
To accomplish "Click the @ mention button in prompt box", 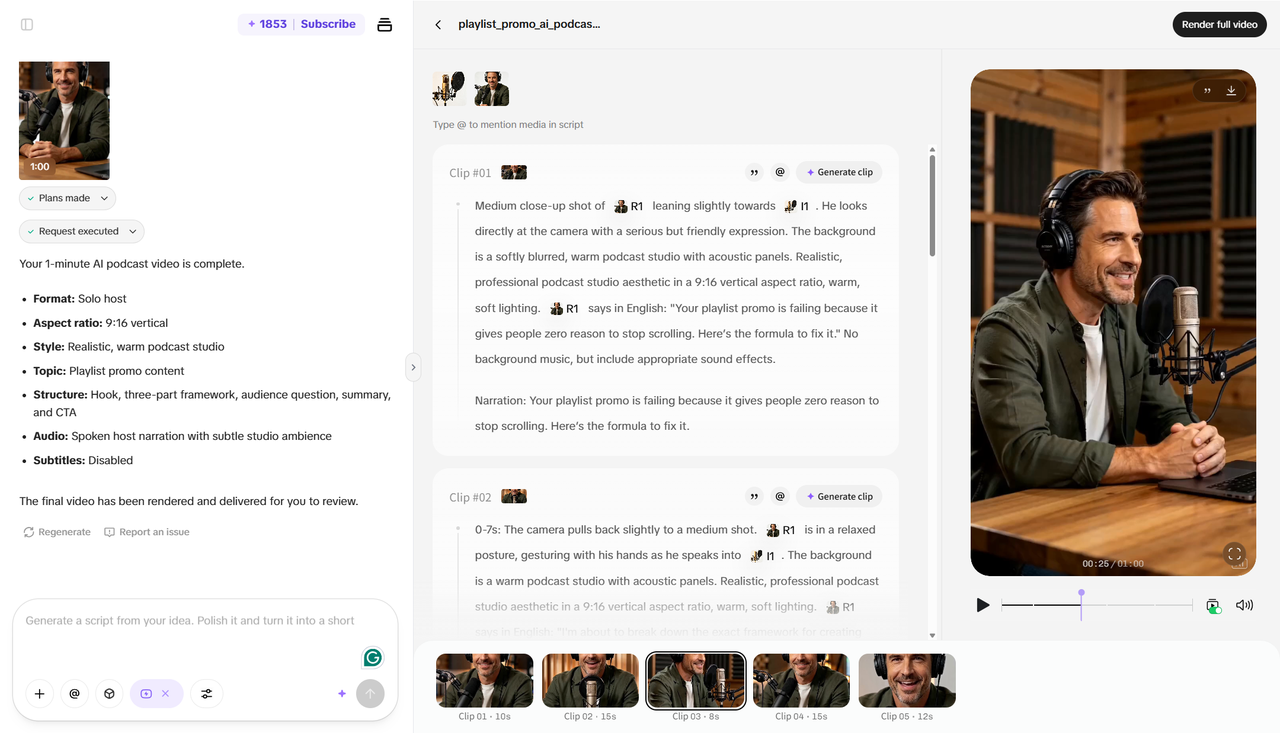I will [74, 693].
